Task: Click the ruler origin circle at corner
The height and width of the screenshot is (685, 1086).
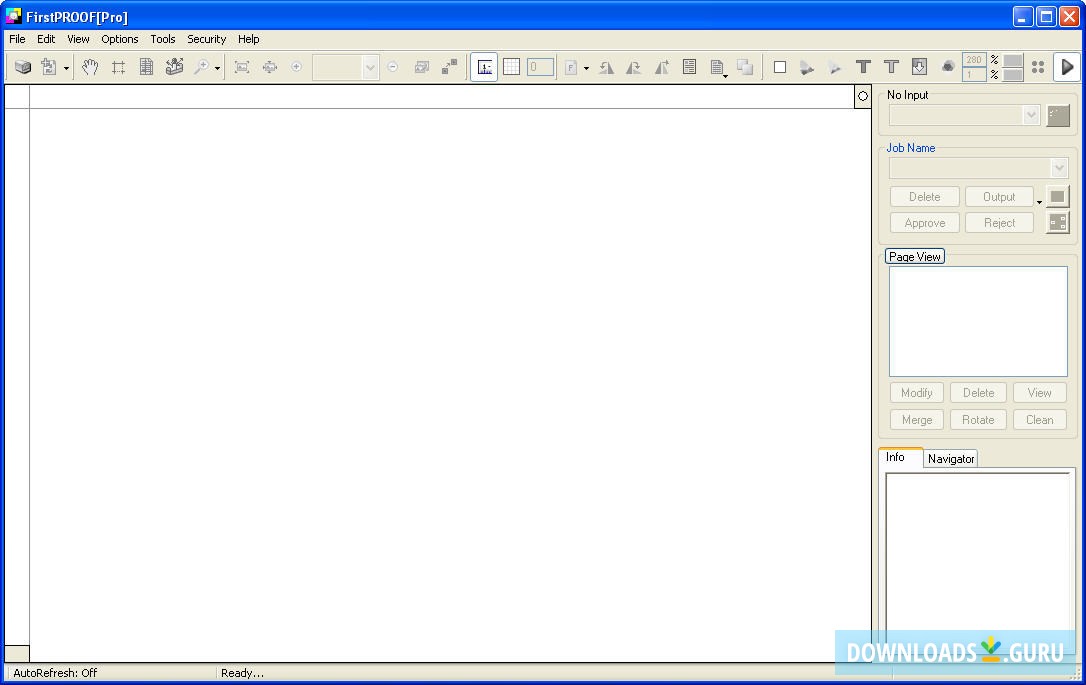Action: [x=862, y=96]
